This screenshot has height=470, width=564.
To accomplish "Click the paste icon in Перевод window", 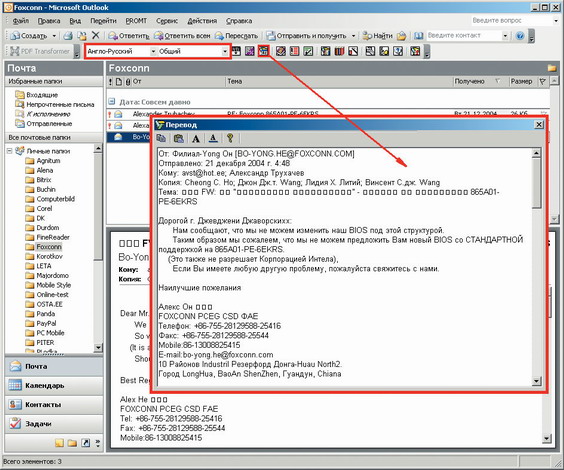I will (178, 138).
